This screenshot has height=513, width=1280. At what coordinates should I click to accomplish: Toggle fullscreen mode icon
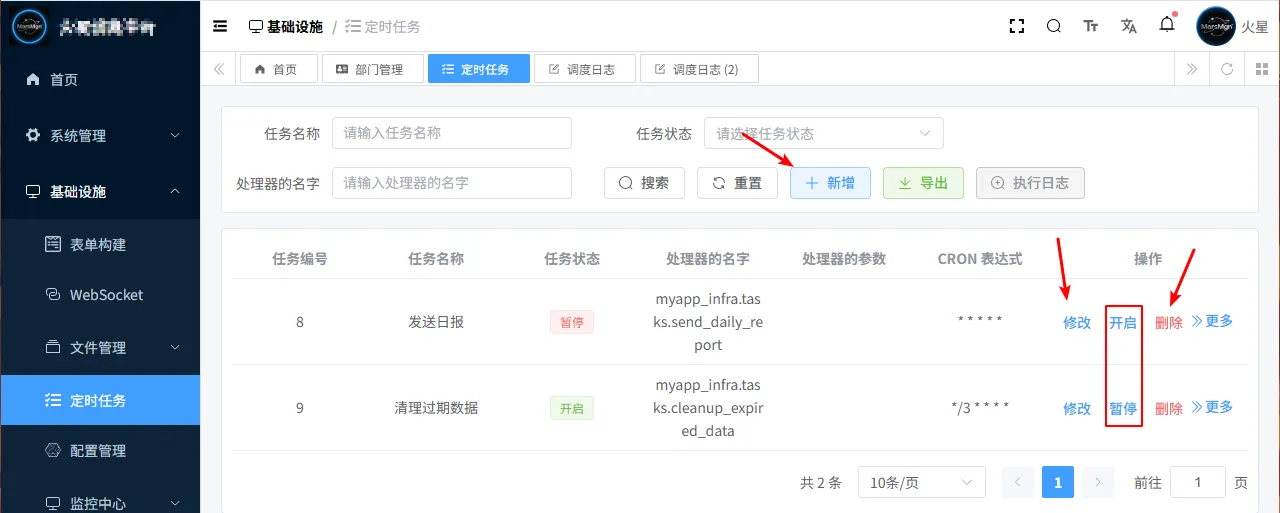(1017, 27)
